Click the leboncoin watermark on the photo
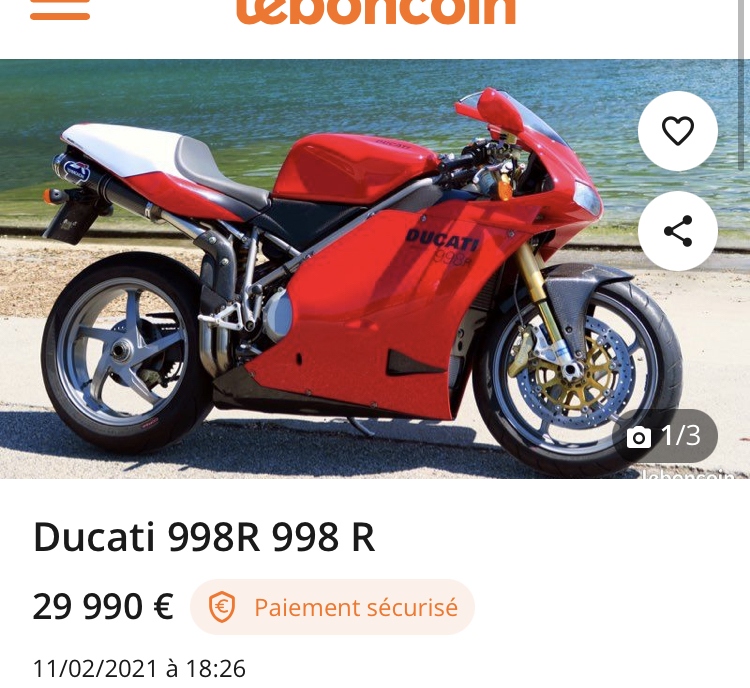Screen dimensions: 750x688 [689, 474]
